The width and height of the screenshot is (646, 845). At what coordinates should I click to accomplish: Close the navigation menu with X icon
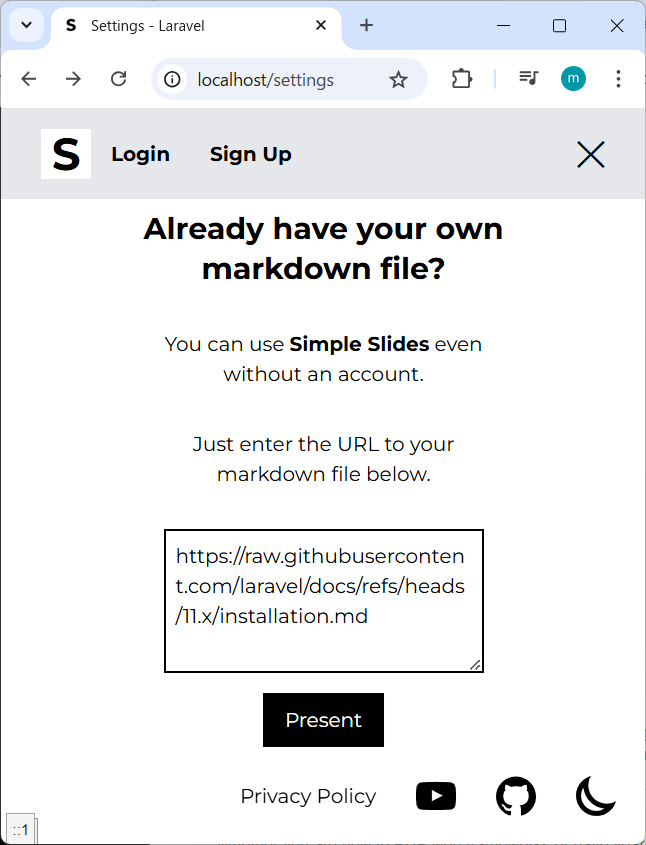click(591, 154)
